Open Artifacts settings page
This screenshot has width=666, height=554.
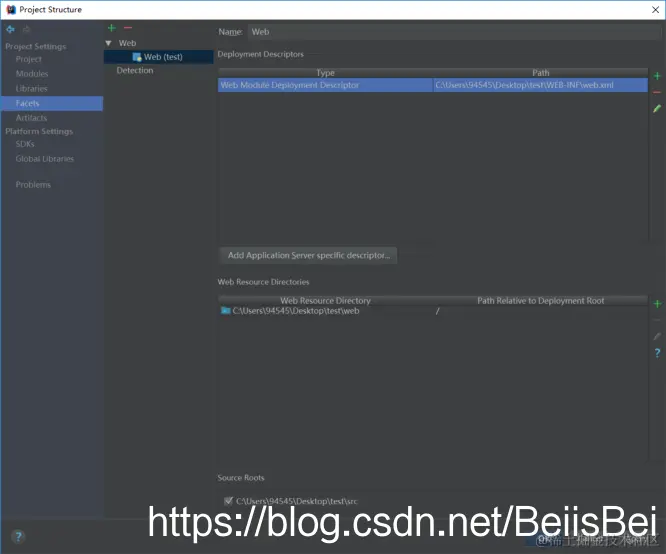tap(31, 118)
